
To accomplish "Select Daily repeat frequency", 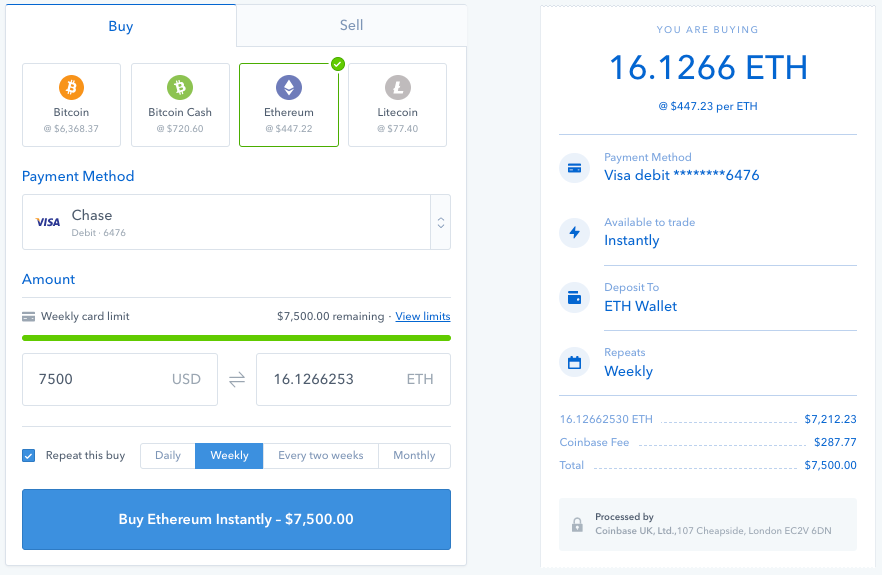I will click(168, 456).
